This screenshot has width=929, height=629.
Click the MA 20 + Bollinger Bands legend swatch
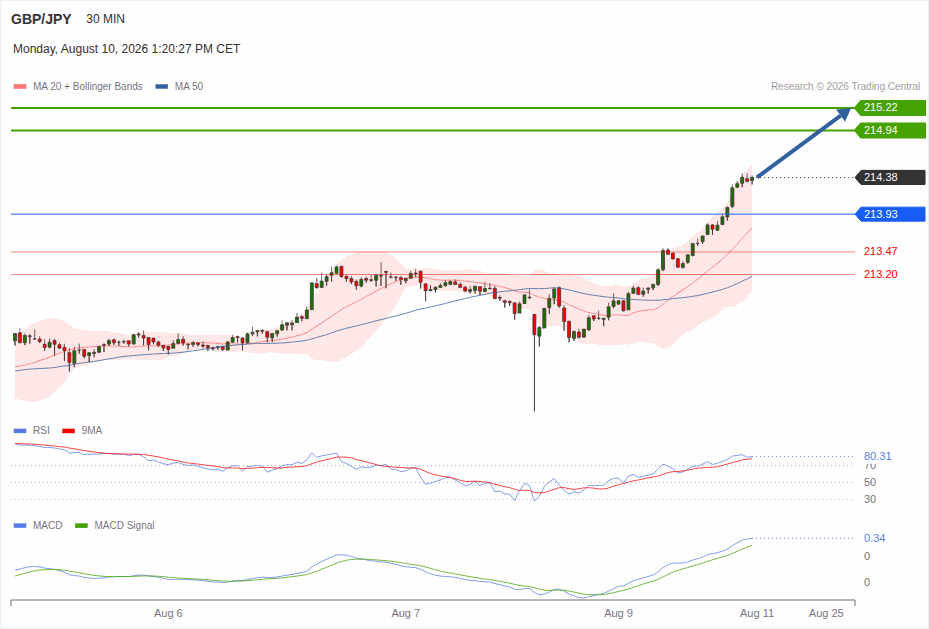pyautogui.click(x=20, y=86)
